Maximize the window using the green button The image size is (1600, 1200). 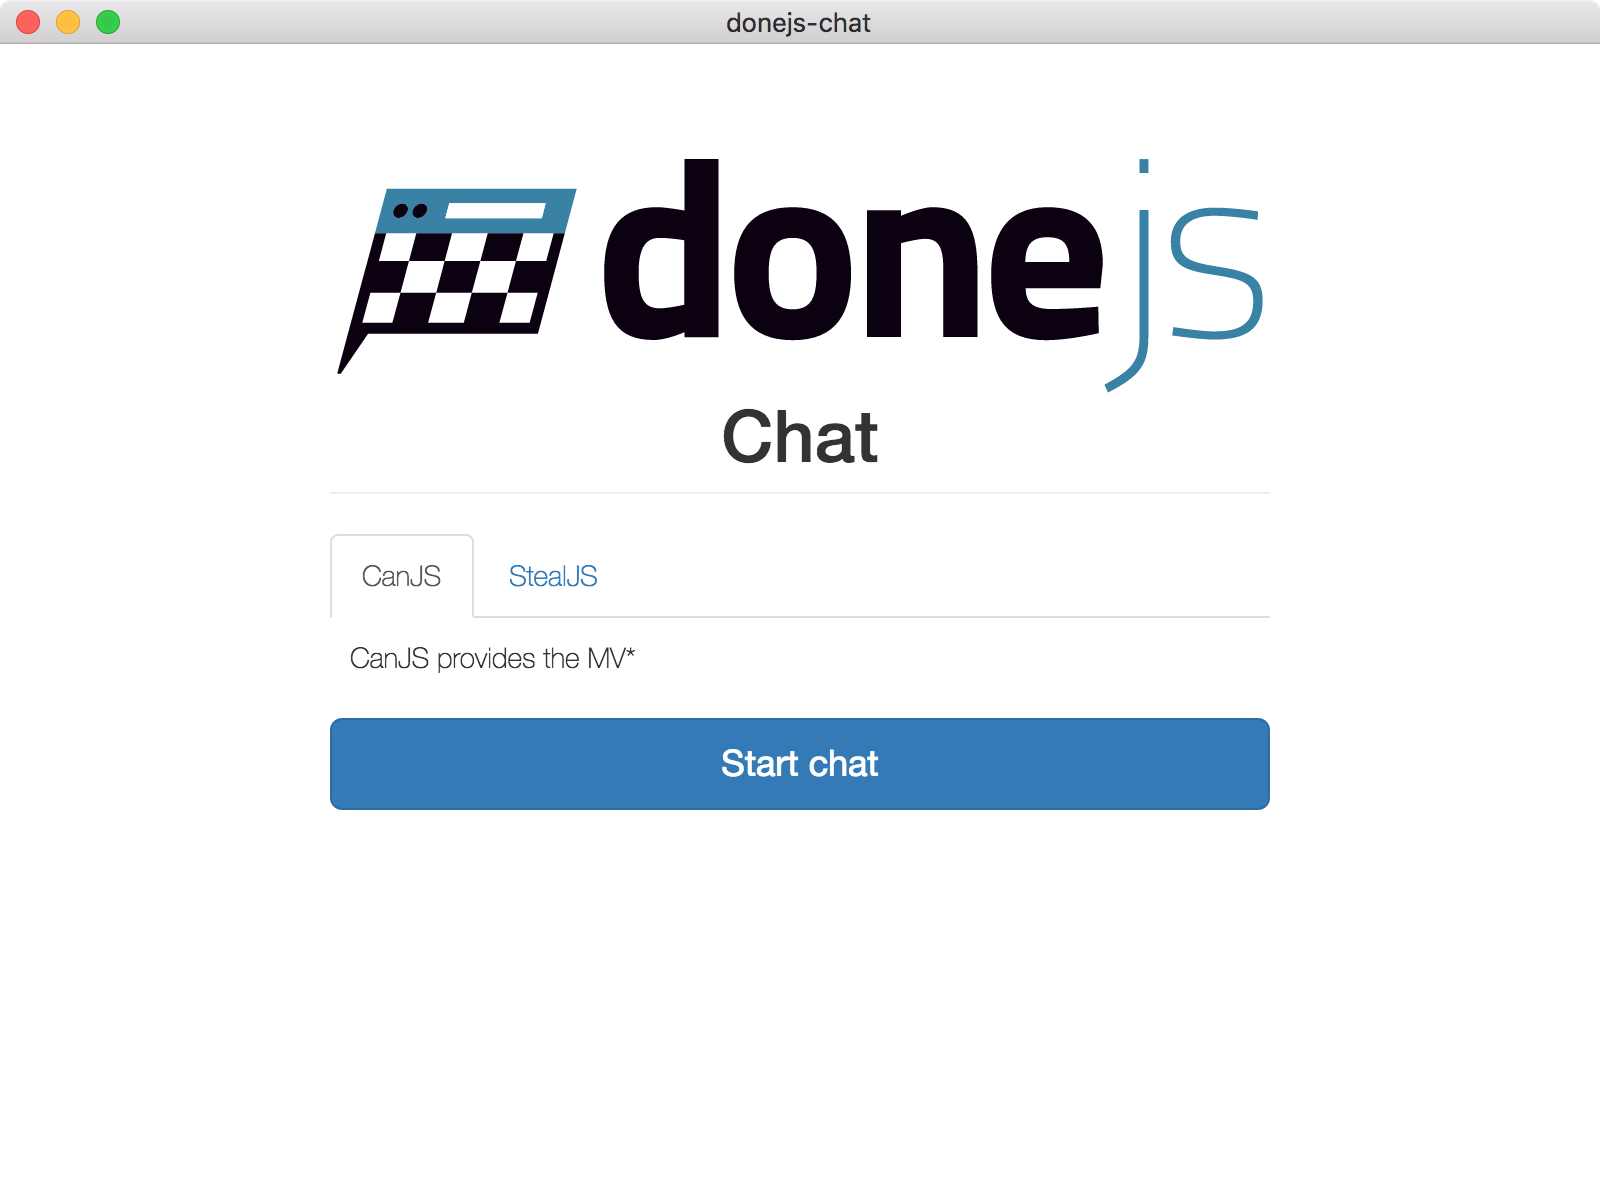[108, 22]
